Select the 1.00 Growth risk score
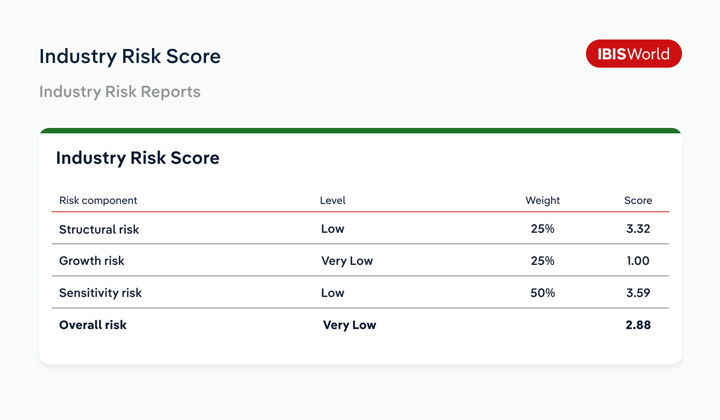Screen dimensions: 720x420 pyautogui.click(x=638, y=261)
